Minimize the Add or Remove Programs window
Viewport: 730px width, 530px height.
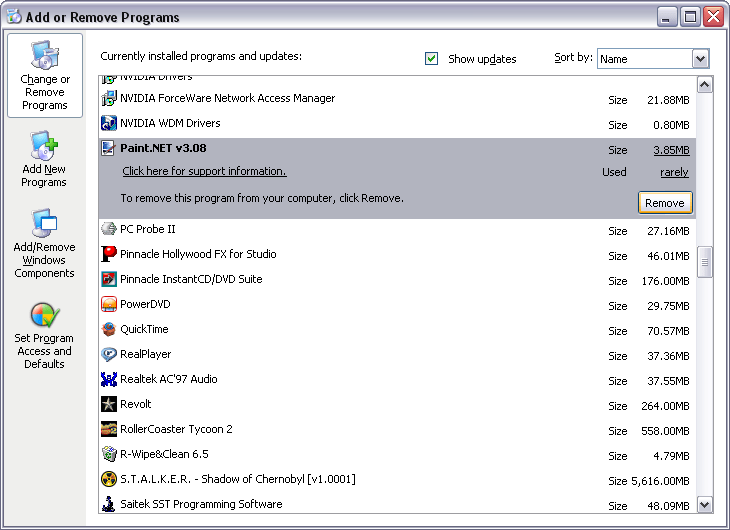pos(667,17)
